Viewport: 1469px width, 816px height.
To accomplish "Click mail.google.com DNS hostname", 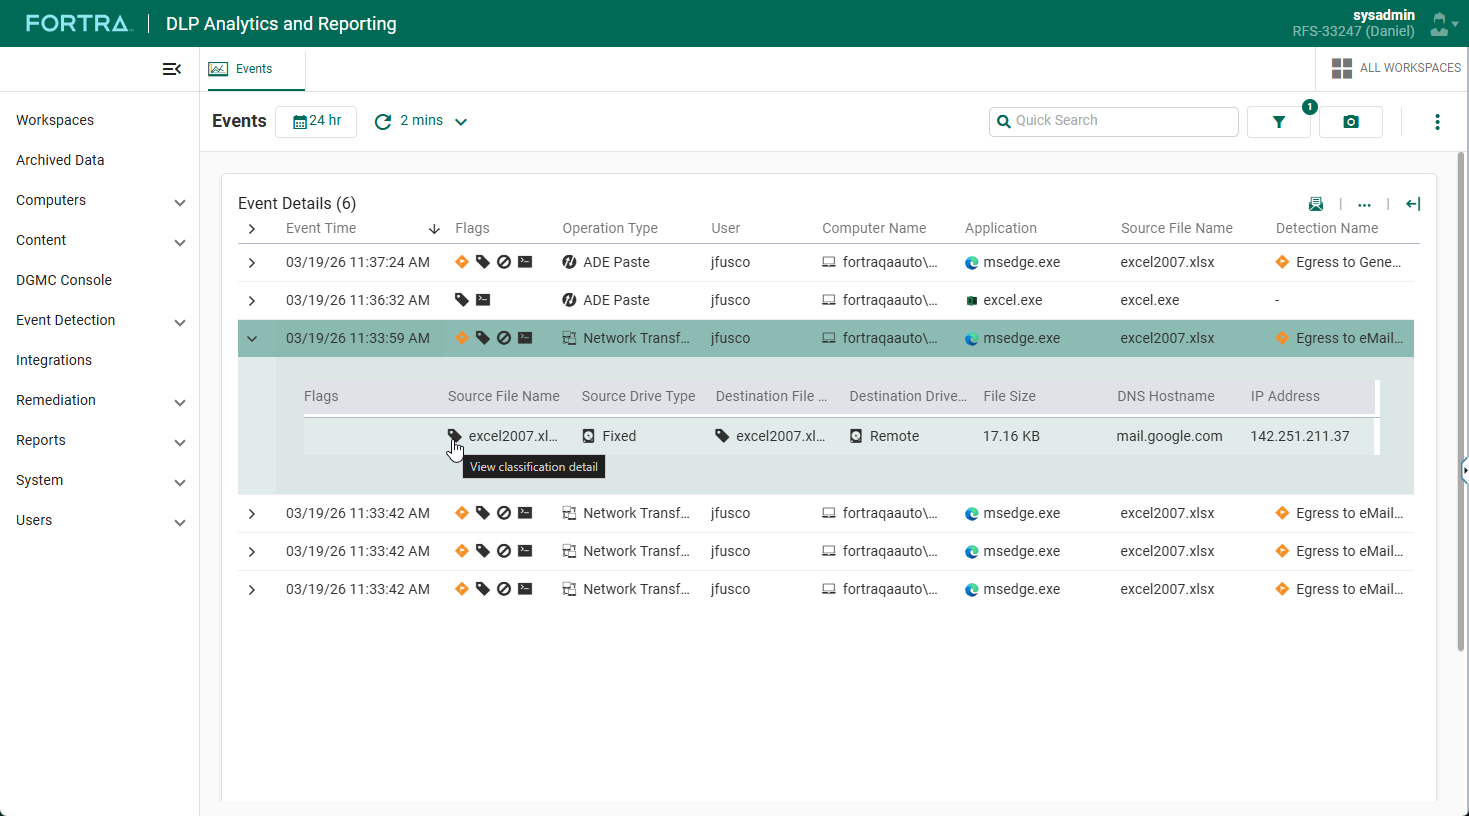I will click(1169, 436).
